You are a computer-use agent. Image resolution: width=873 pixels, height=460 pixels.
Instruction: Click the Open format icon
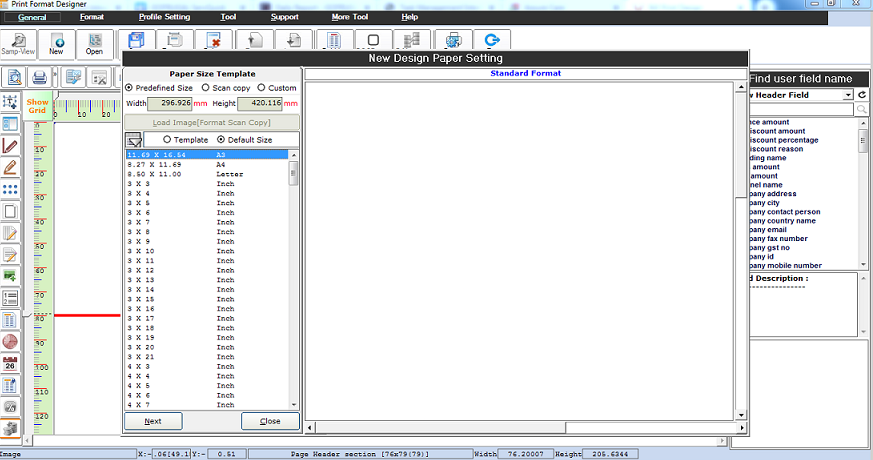point(95,44)
